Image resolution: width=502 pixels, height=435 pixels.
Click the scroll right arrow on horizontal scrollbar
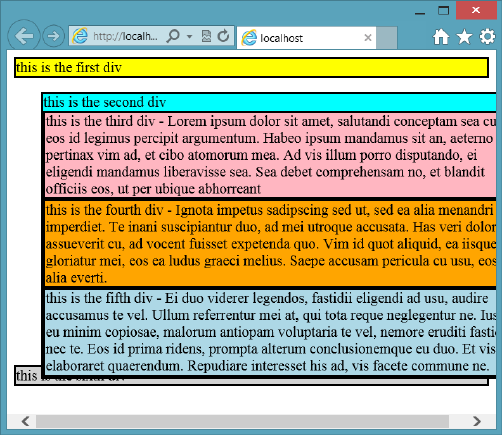(477, 421)
